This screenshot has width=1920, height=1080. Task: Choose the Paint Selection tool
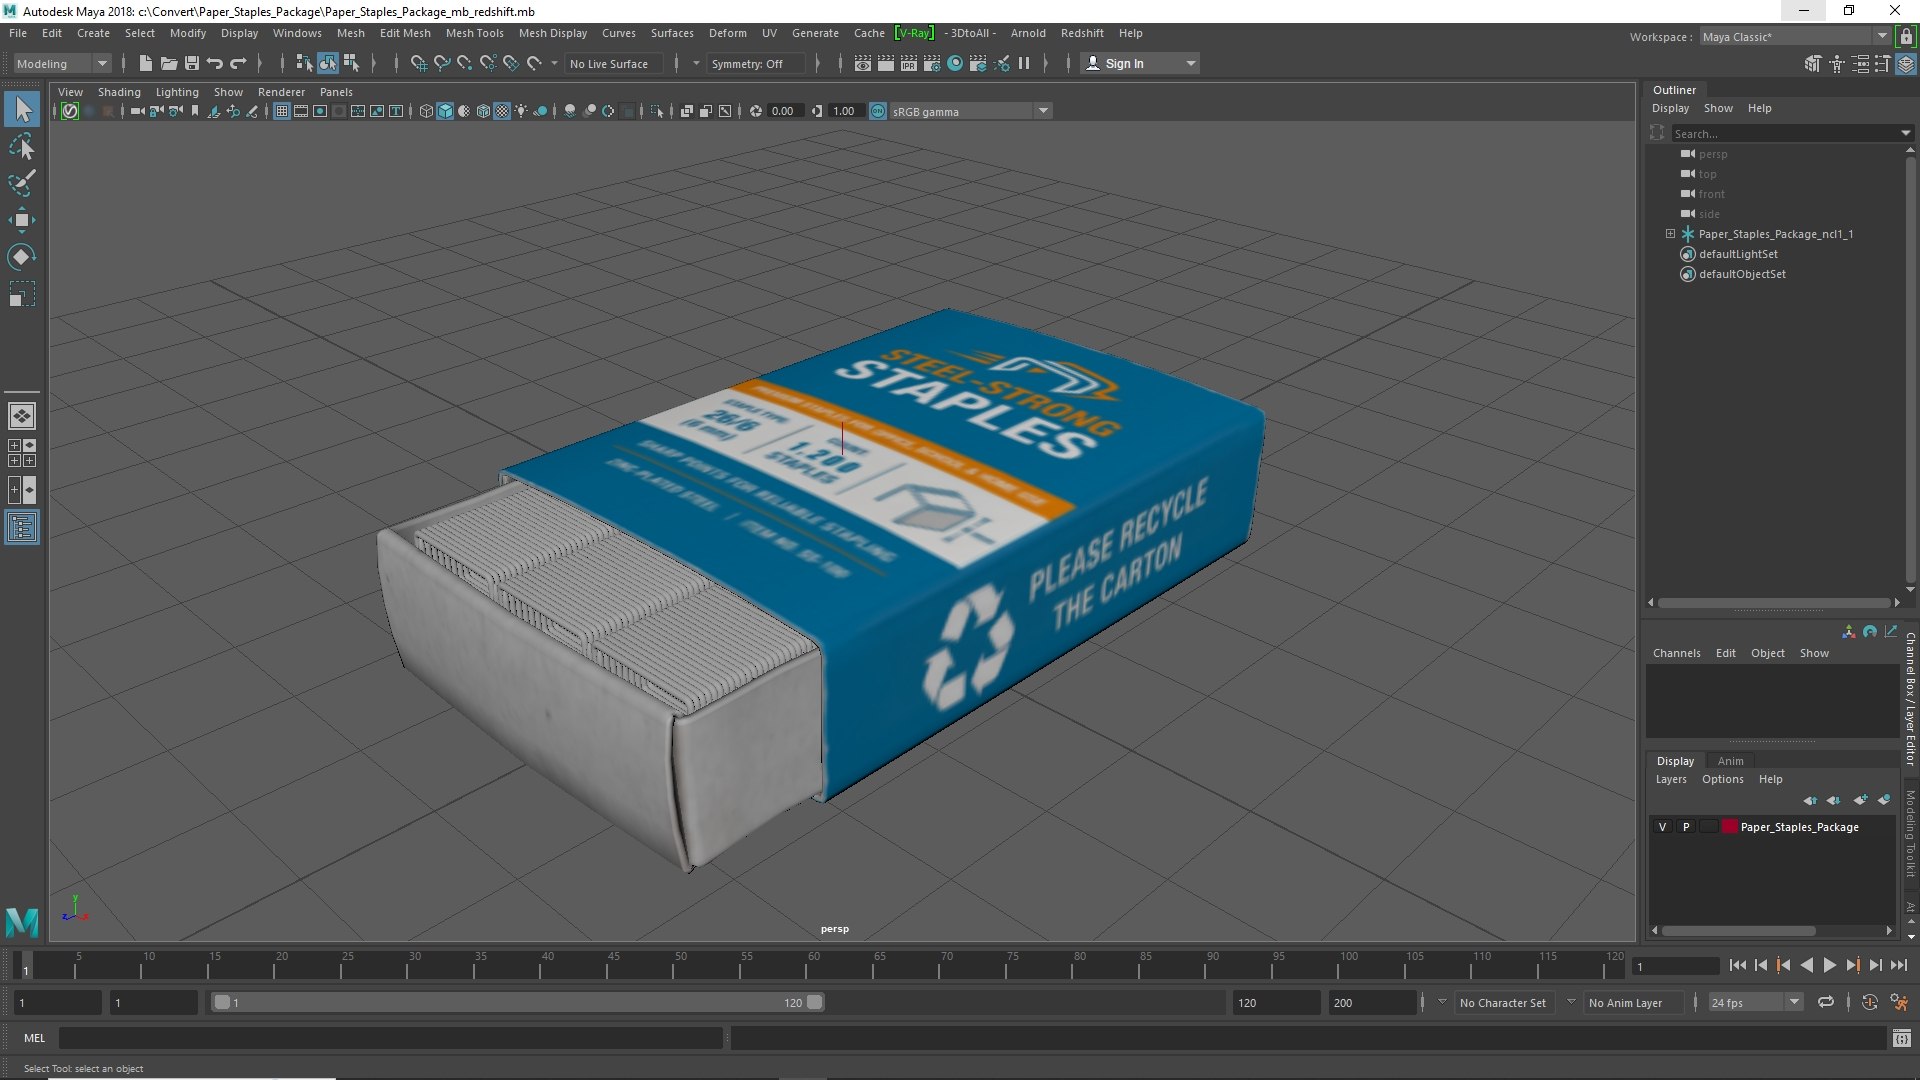point(22,183)
